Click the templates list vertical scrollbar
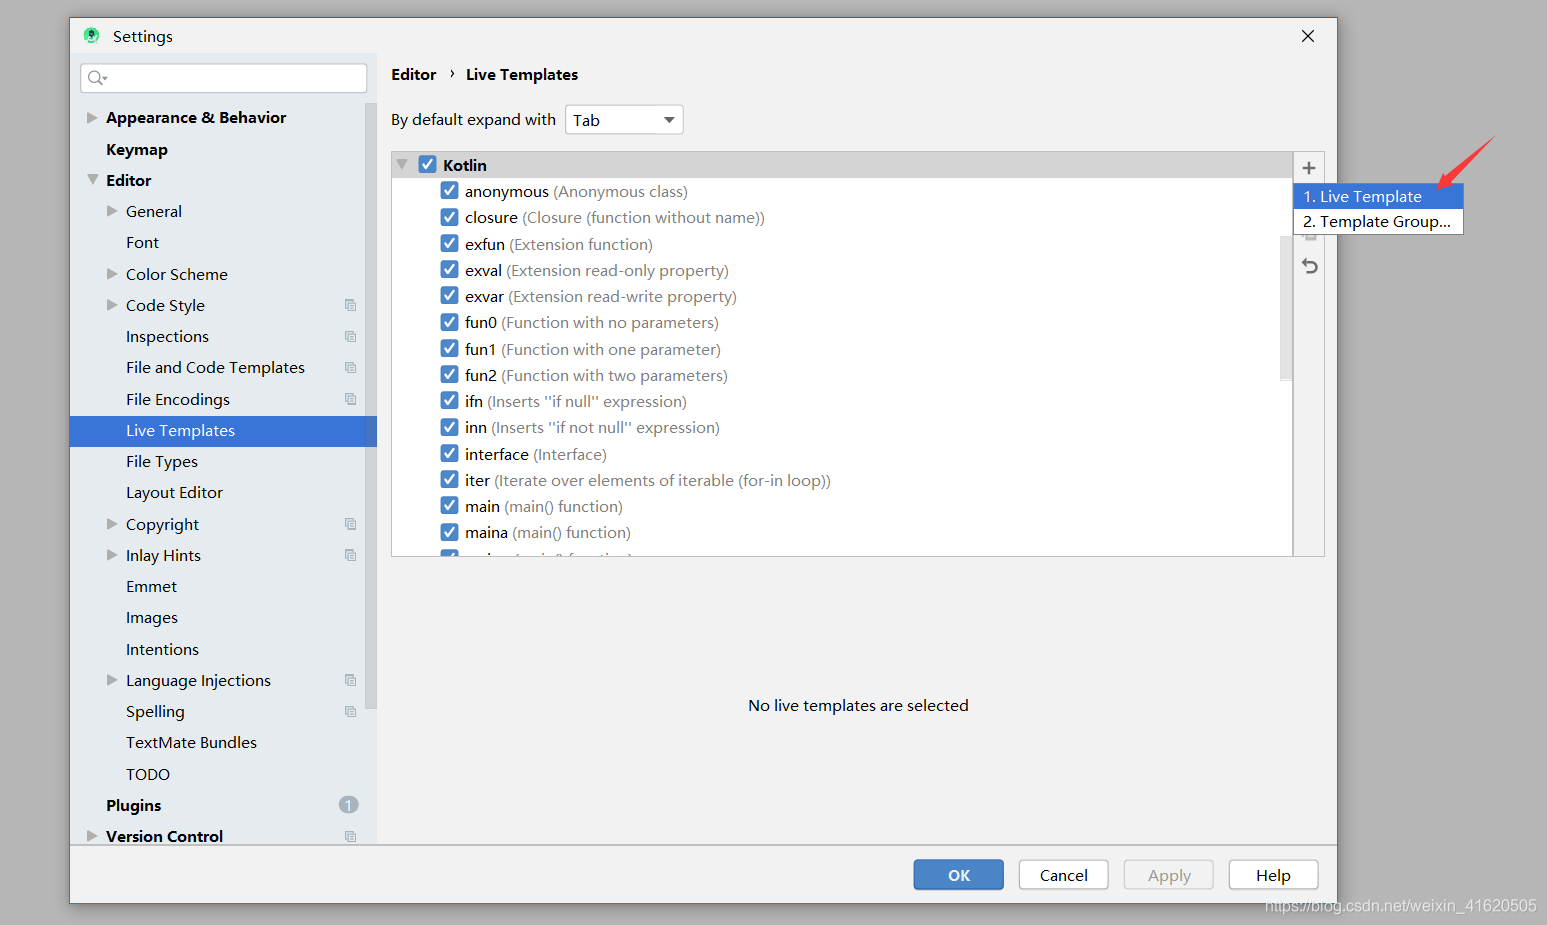 point(1286,308)
